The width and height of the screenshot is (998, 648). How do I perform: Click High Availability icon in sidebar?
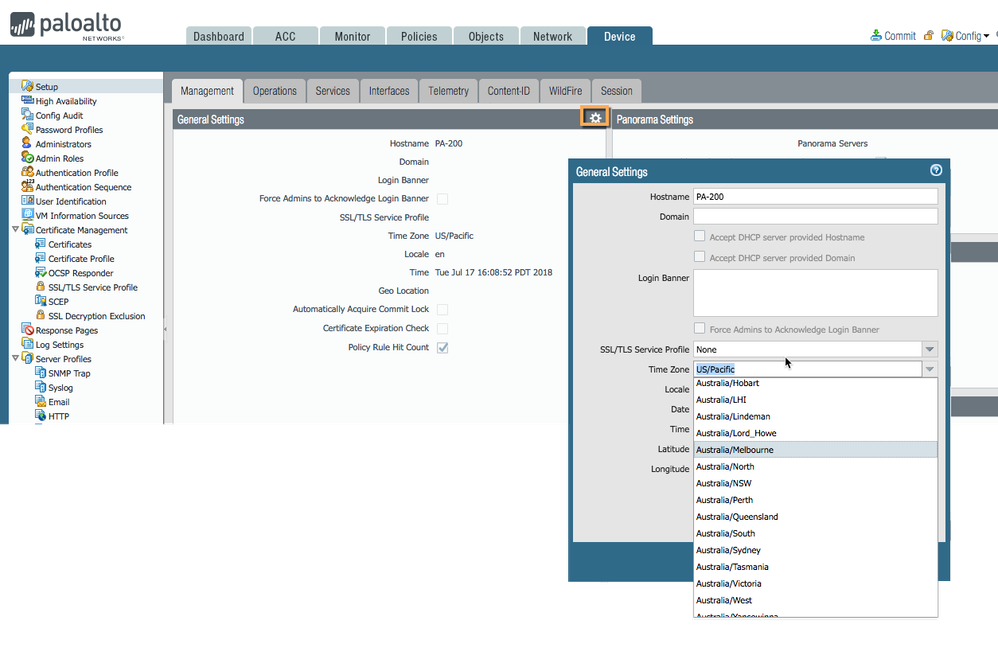[27, 100]
